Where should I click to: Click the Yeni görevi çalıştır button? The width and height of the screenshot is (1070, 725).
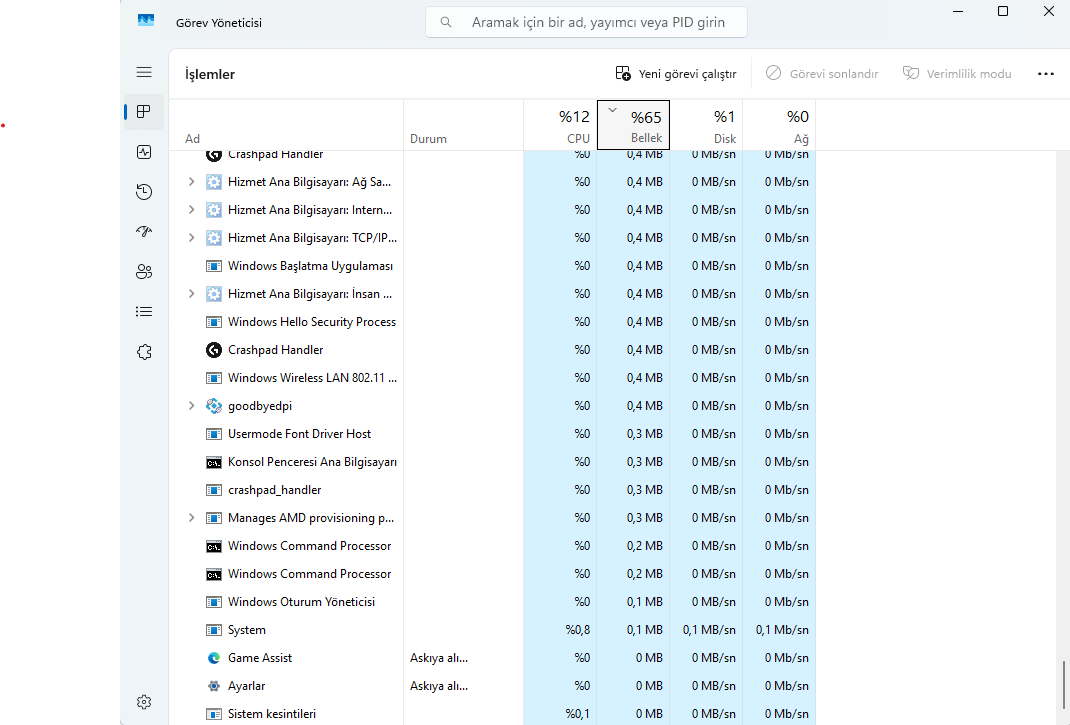coord(676,74)
